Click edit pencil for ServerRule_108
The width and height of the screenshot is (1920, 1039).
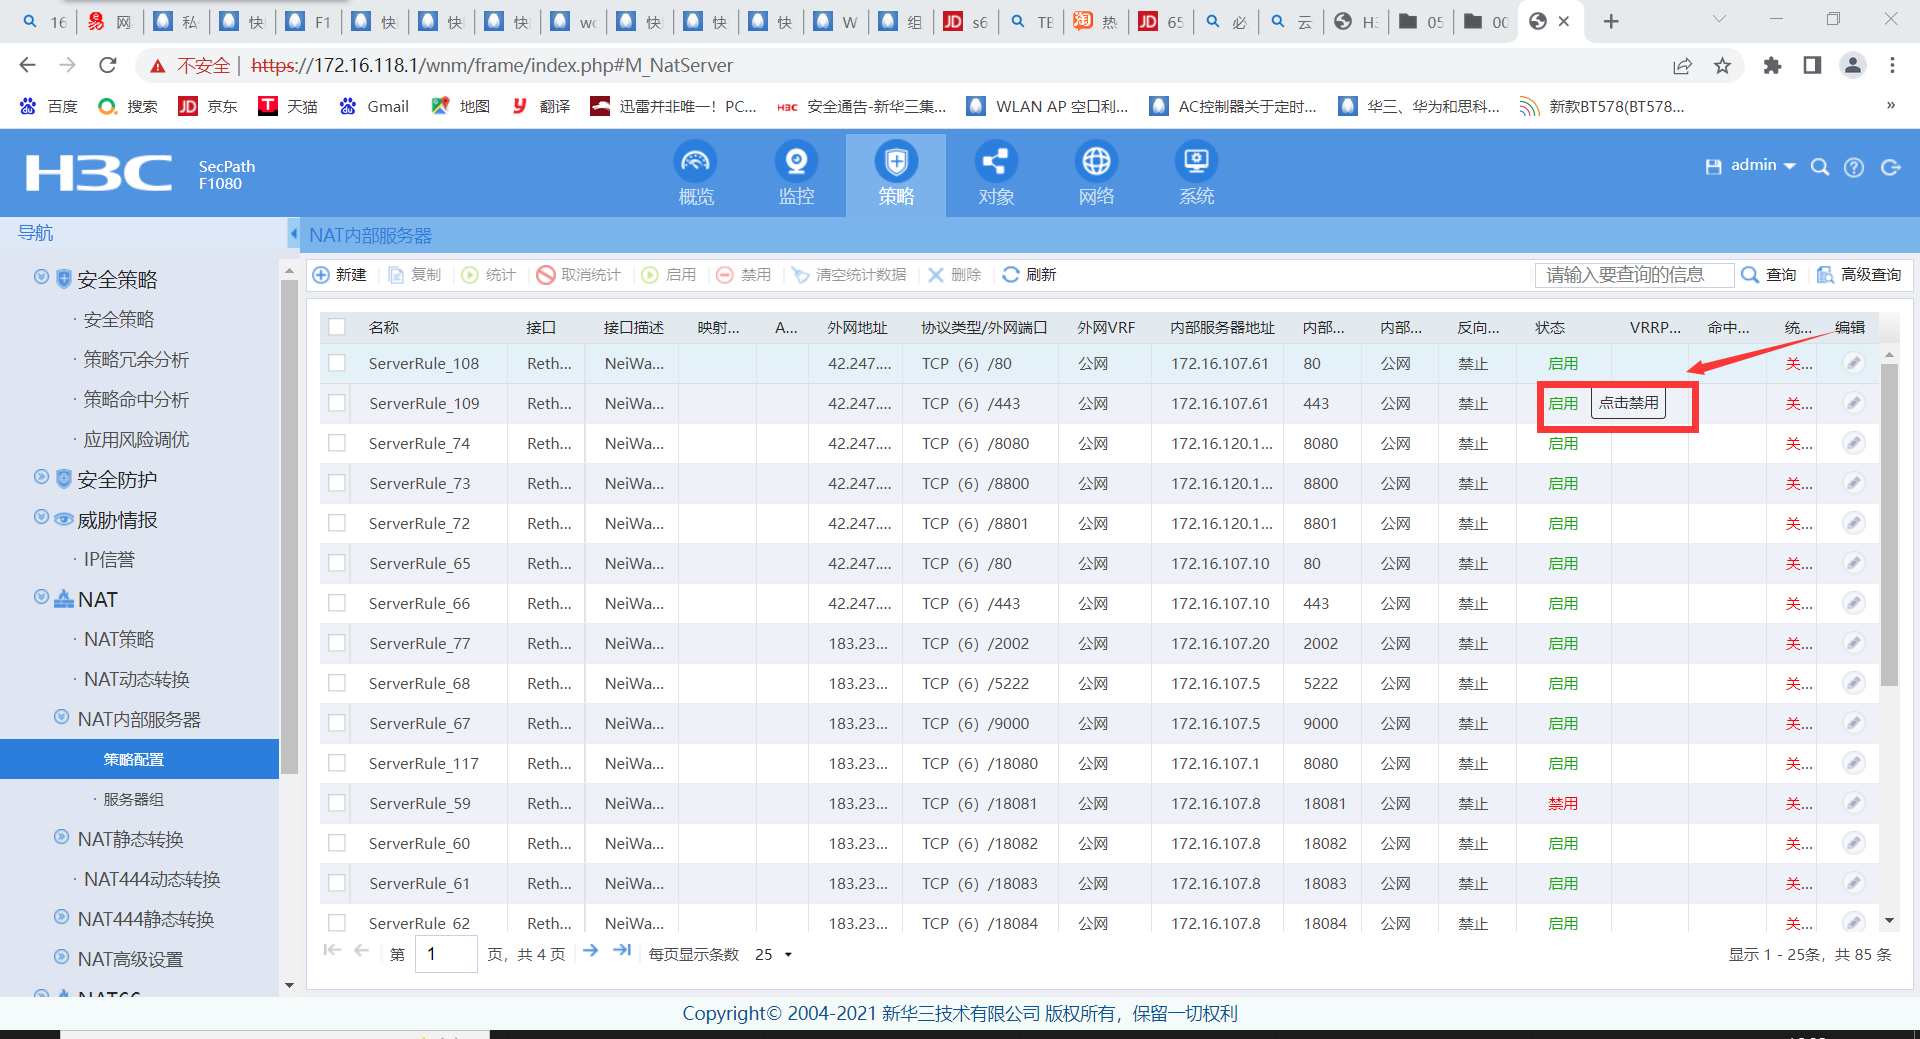pyautogui.click(x=1853, y=363)
